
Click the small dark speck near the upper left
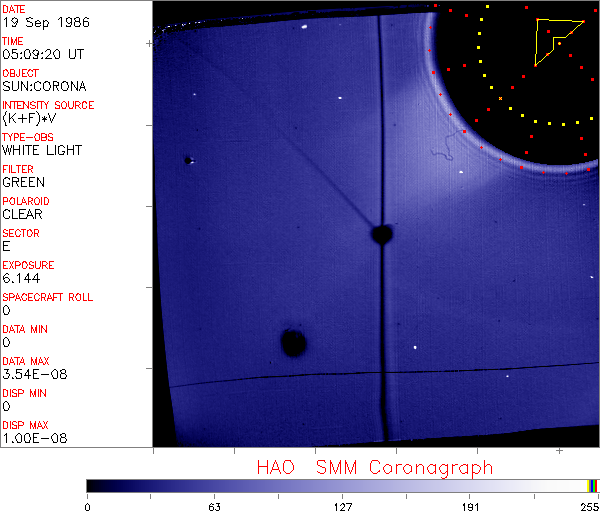[187, 160]
